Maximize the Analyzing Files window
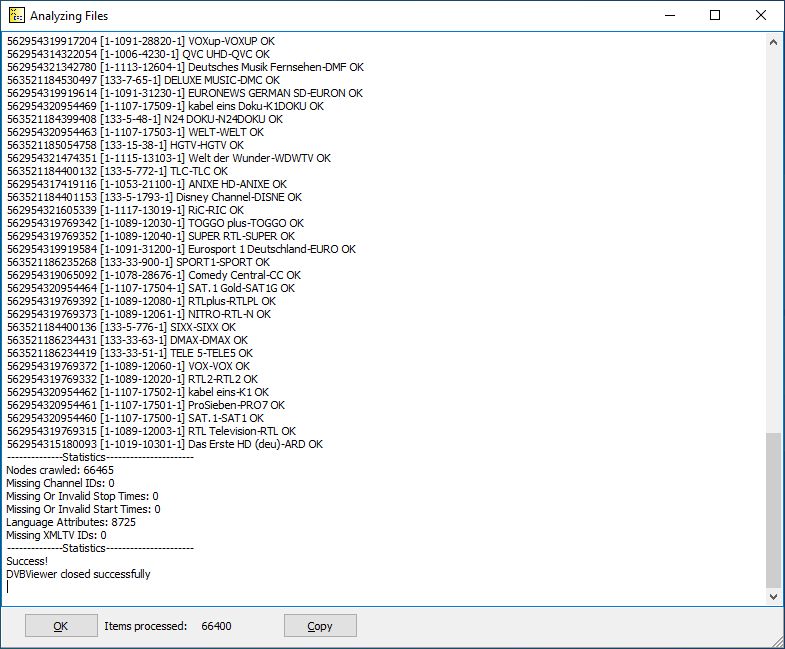Viewport: 785px width, 649px height. [714, 15]
